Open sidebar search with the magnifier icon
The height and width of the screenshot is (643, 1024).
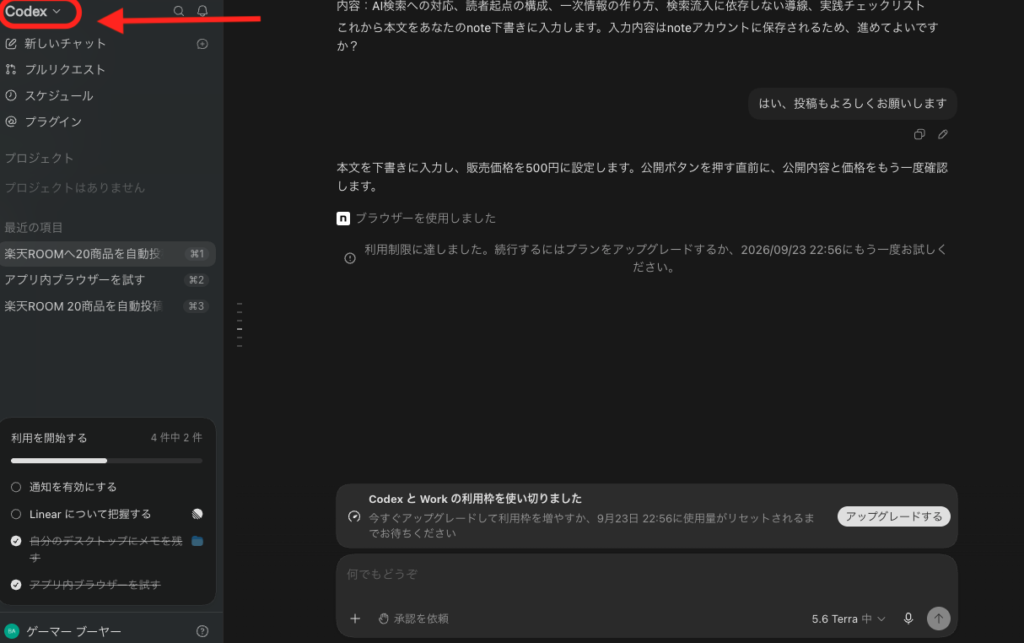[178, 11]
